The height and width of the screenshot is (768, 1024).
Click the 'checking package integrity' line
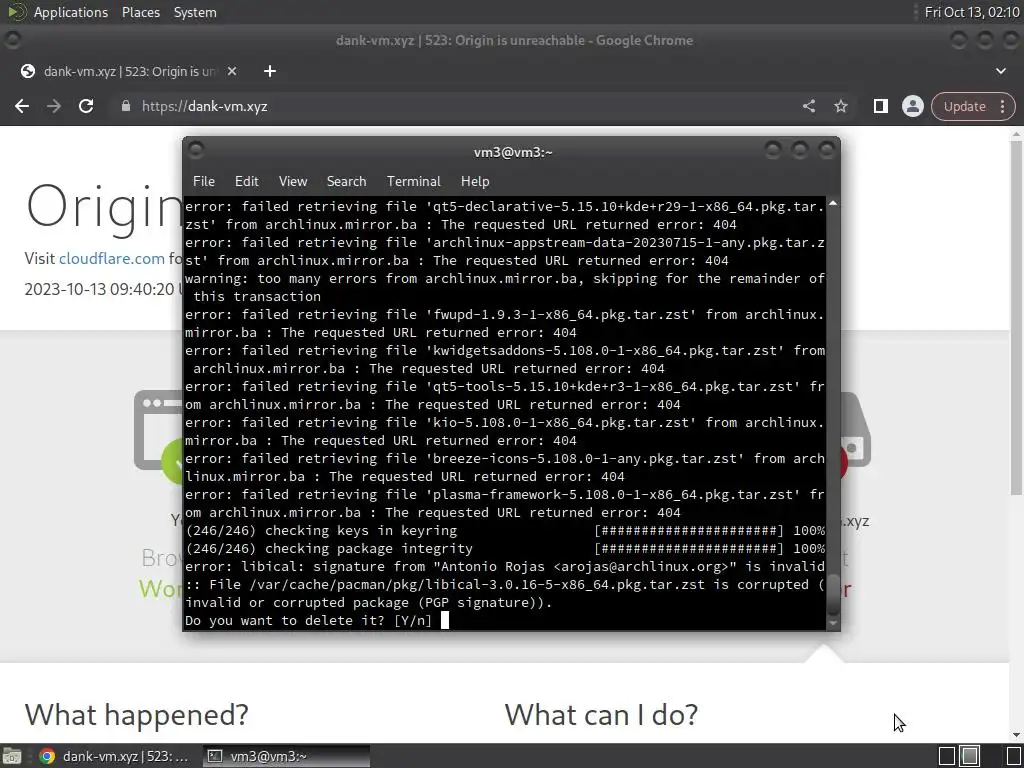click(x=505, y=549)
